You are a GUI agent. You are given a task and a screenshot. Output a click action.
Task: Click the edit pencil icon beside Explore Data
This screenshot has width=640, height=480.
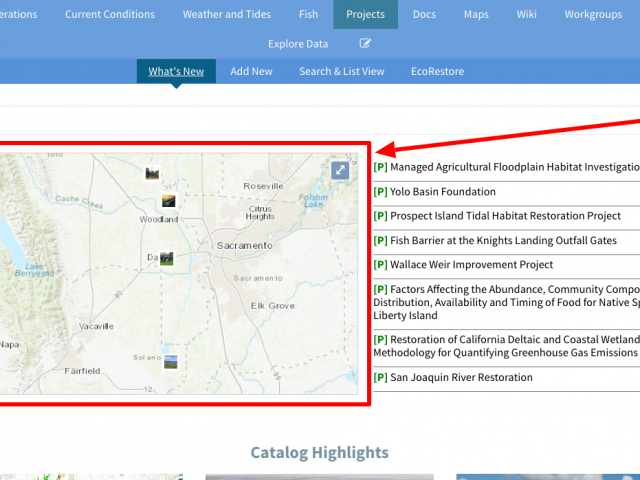366,44
